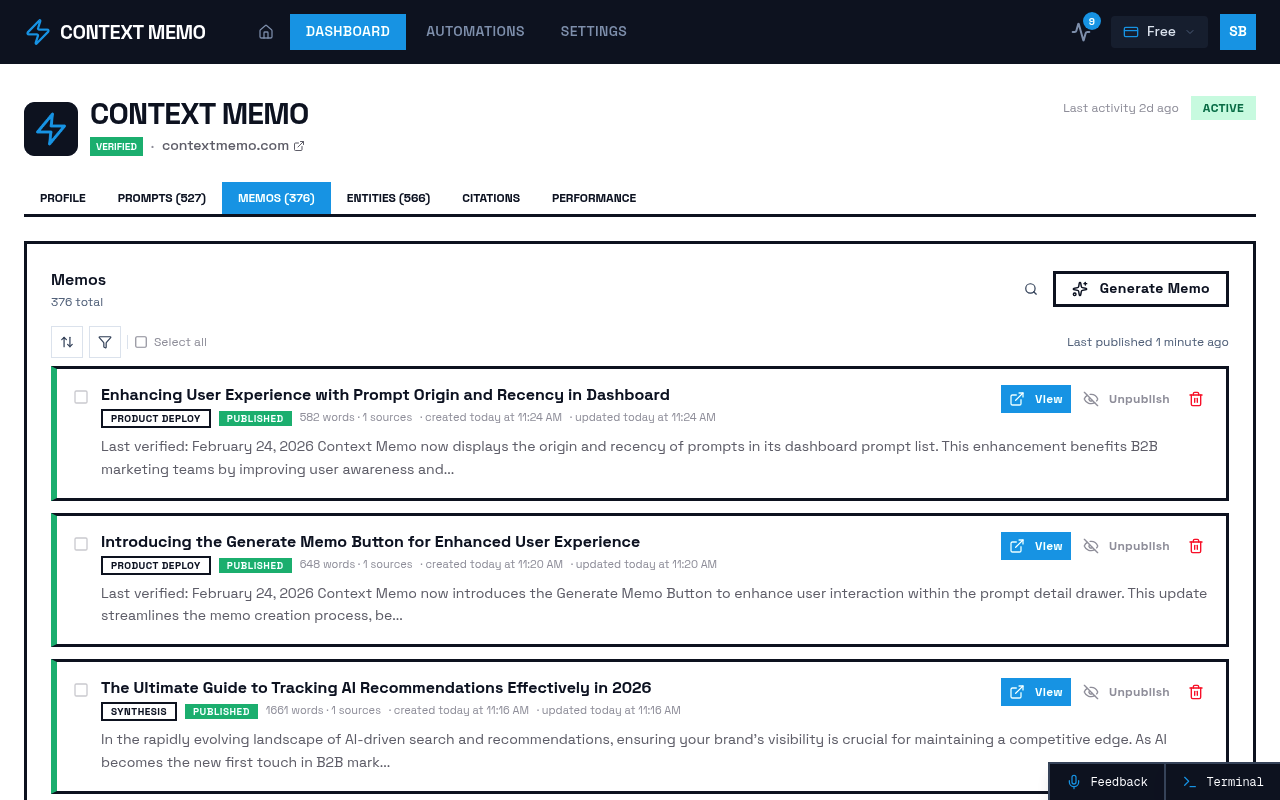Screen dimensions: 1280x800
Task: Switch to the Entities (566) tab
Action: pos(389,197)
